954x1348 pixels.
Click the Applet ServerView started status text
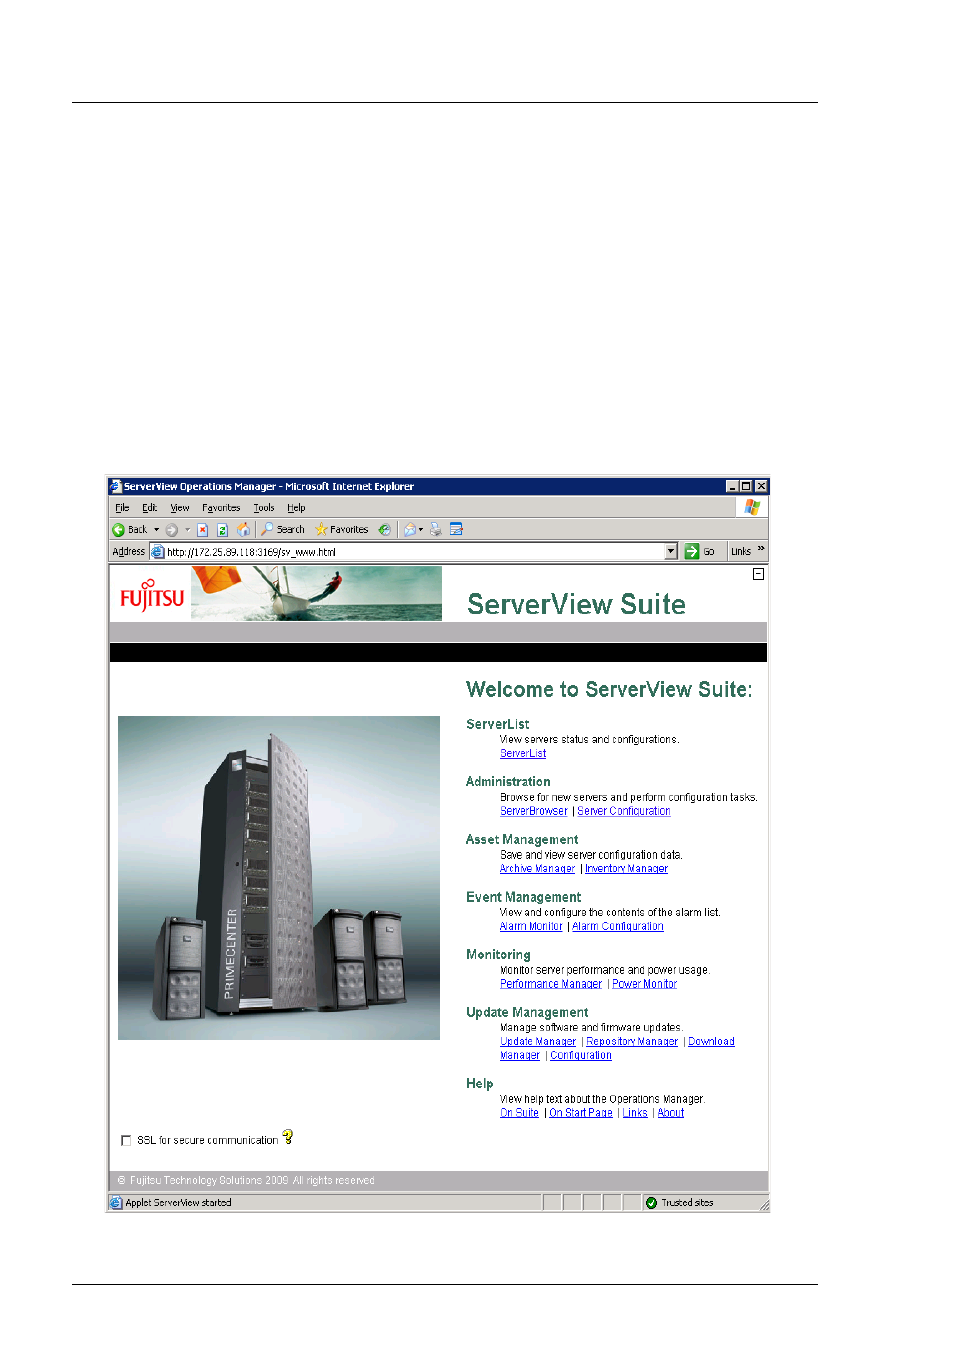[x=178, y=1203]
